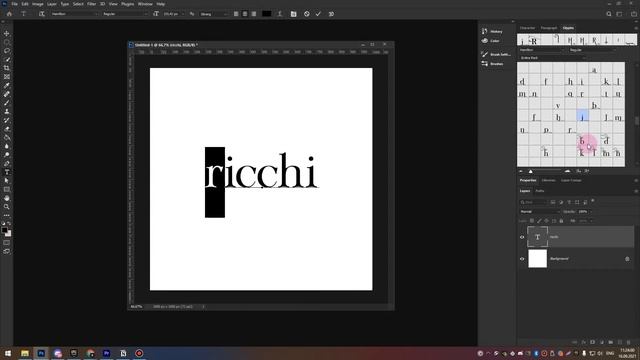This screenshot has width=640, height=360.
Task: Click the Background layer lock icon
Action: pyautogui.click(x=627, y=259)
